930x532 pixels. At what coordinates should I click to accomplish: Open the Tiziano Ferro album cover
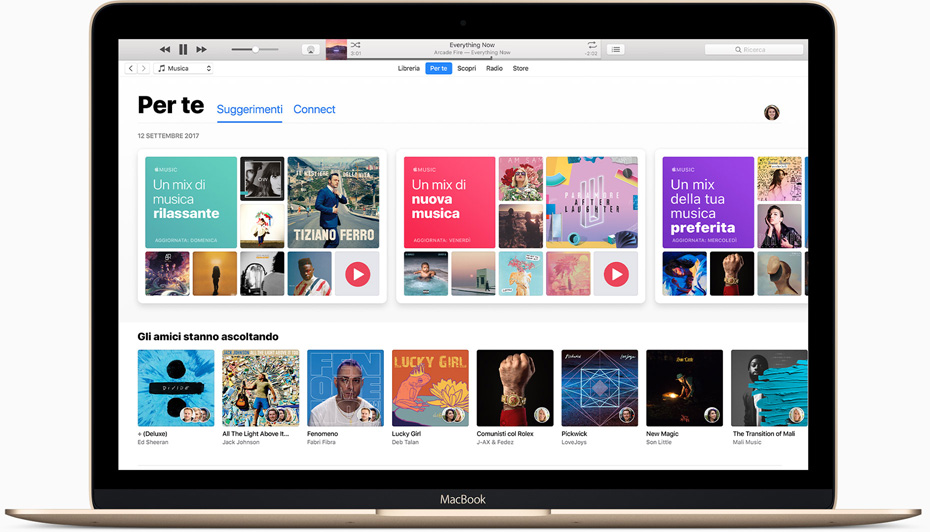(x=333, y=202)
